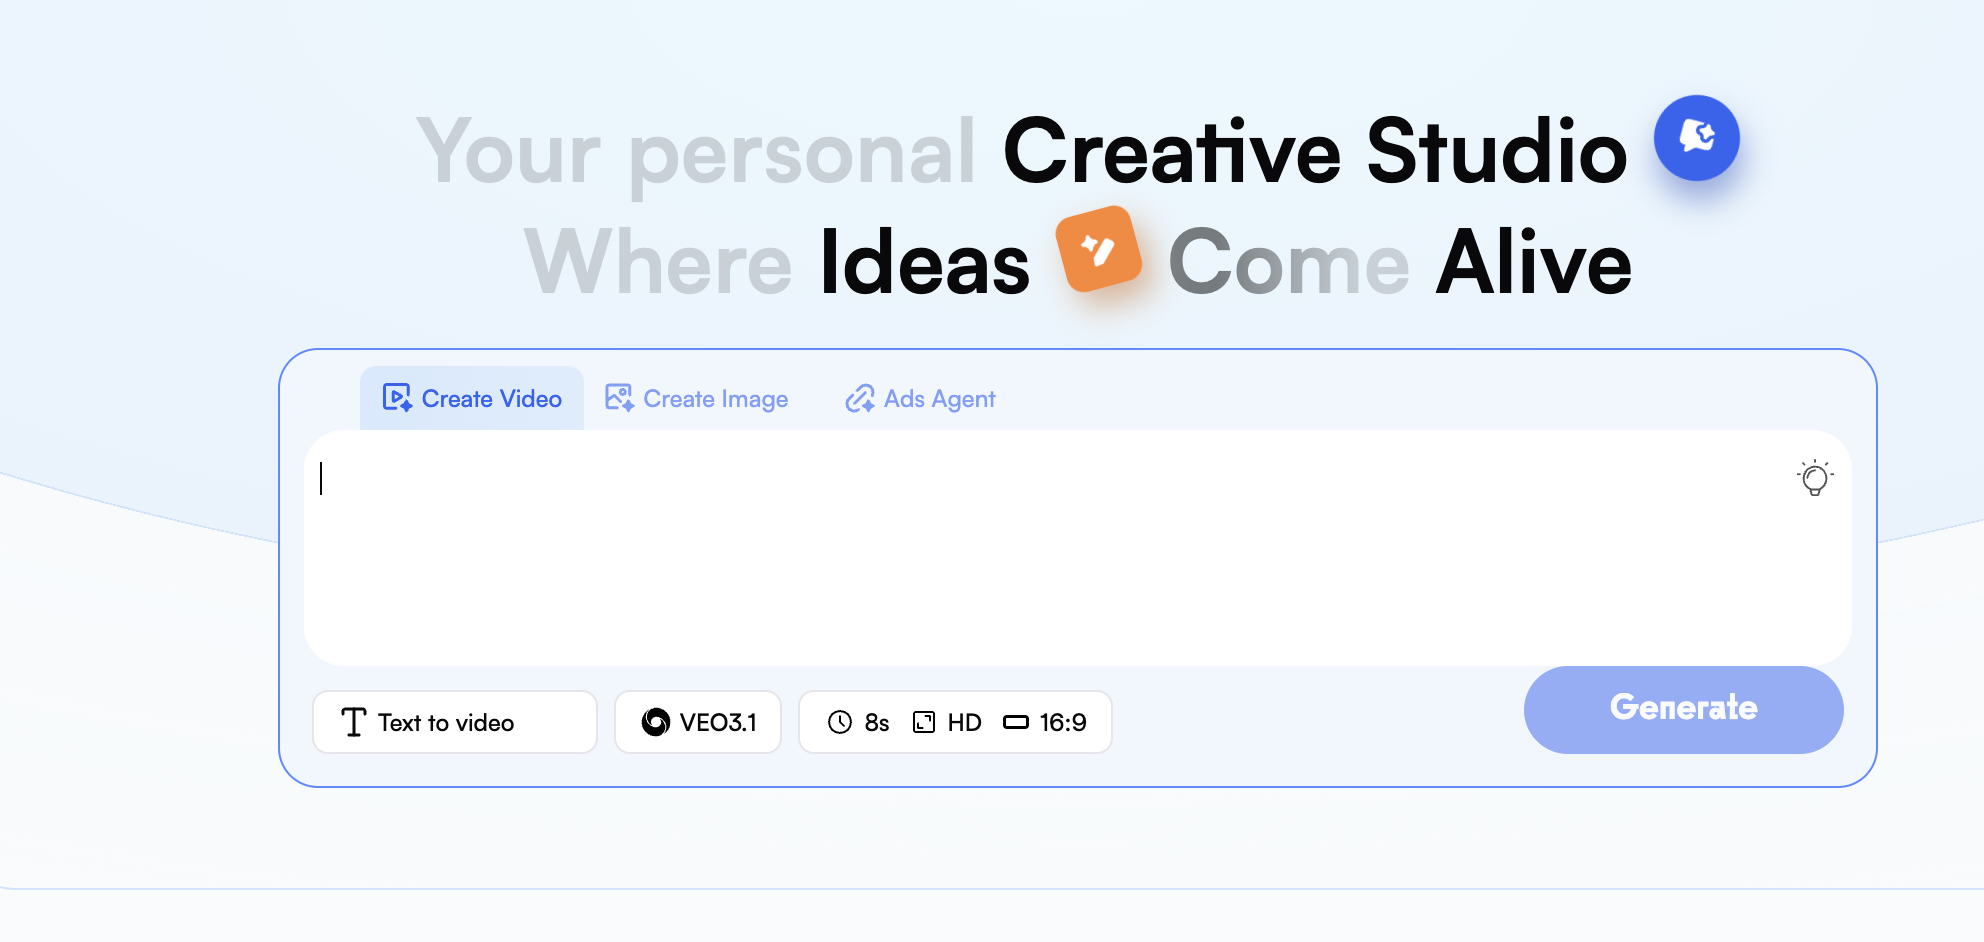This screenshot has width=1984, height=942.
Task: Open prompt inspiration via the lightbulb icon
Action: (x=1815, y=479)
